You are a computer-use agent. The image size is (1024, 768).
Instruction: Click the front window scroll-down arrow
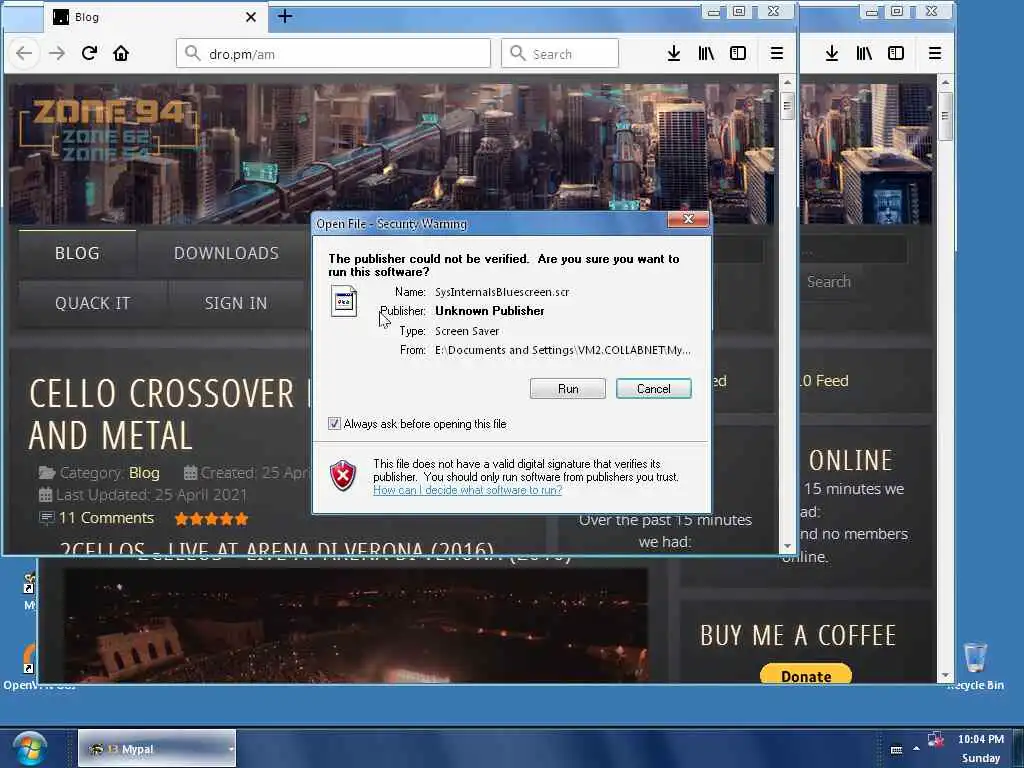click(787, 546)
